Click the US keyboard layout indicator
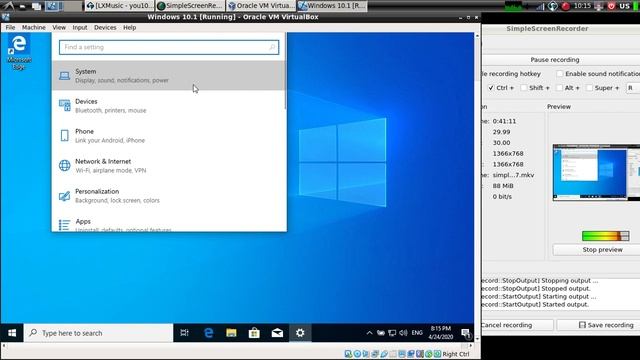Viewport: 640px width, 360px height. pos(624,6)
